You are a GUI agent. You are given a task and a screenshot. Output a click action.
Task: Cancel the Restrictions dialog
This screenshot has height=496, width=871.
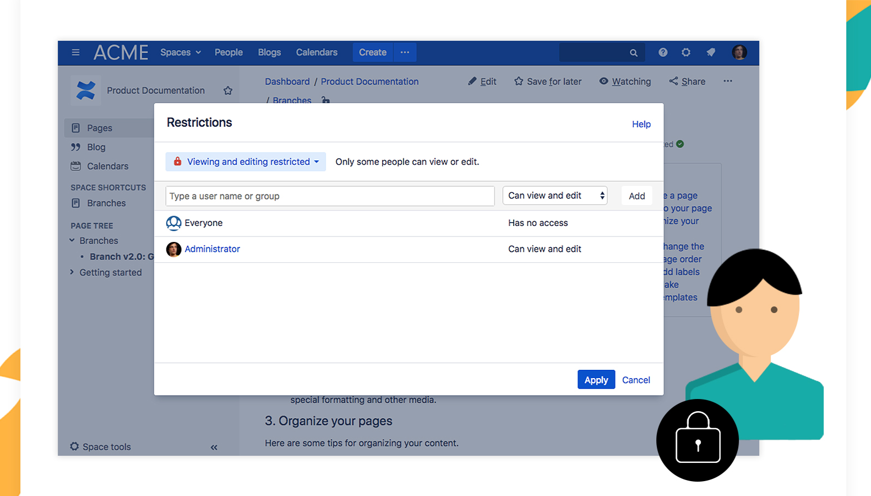point(636,380)
